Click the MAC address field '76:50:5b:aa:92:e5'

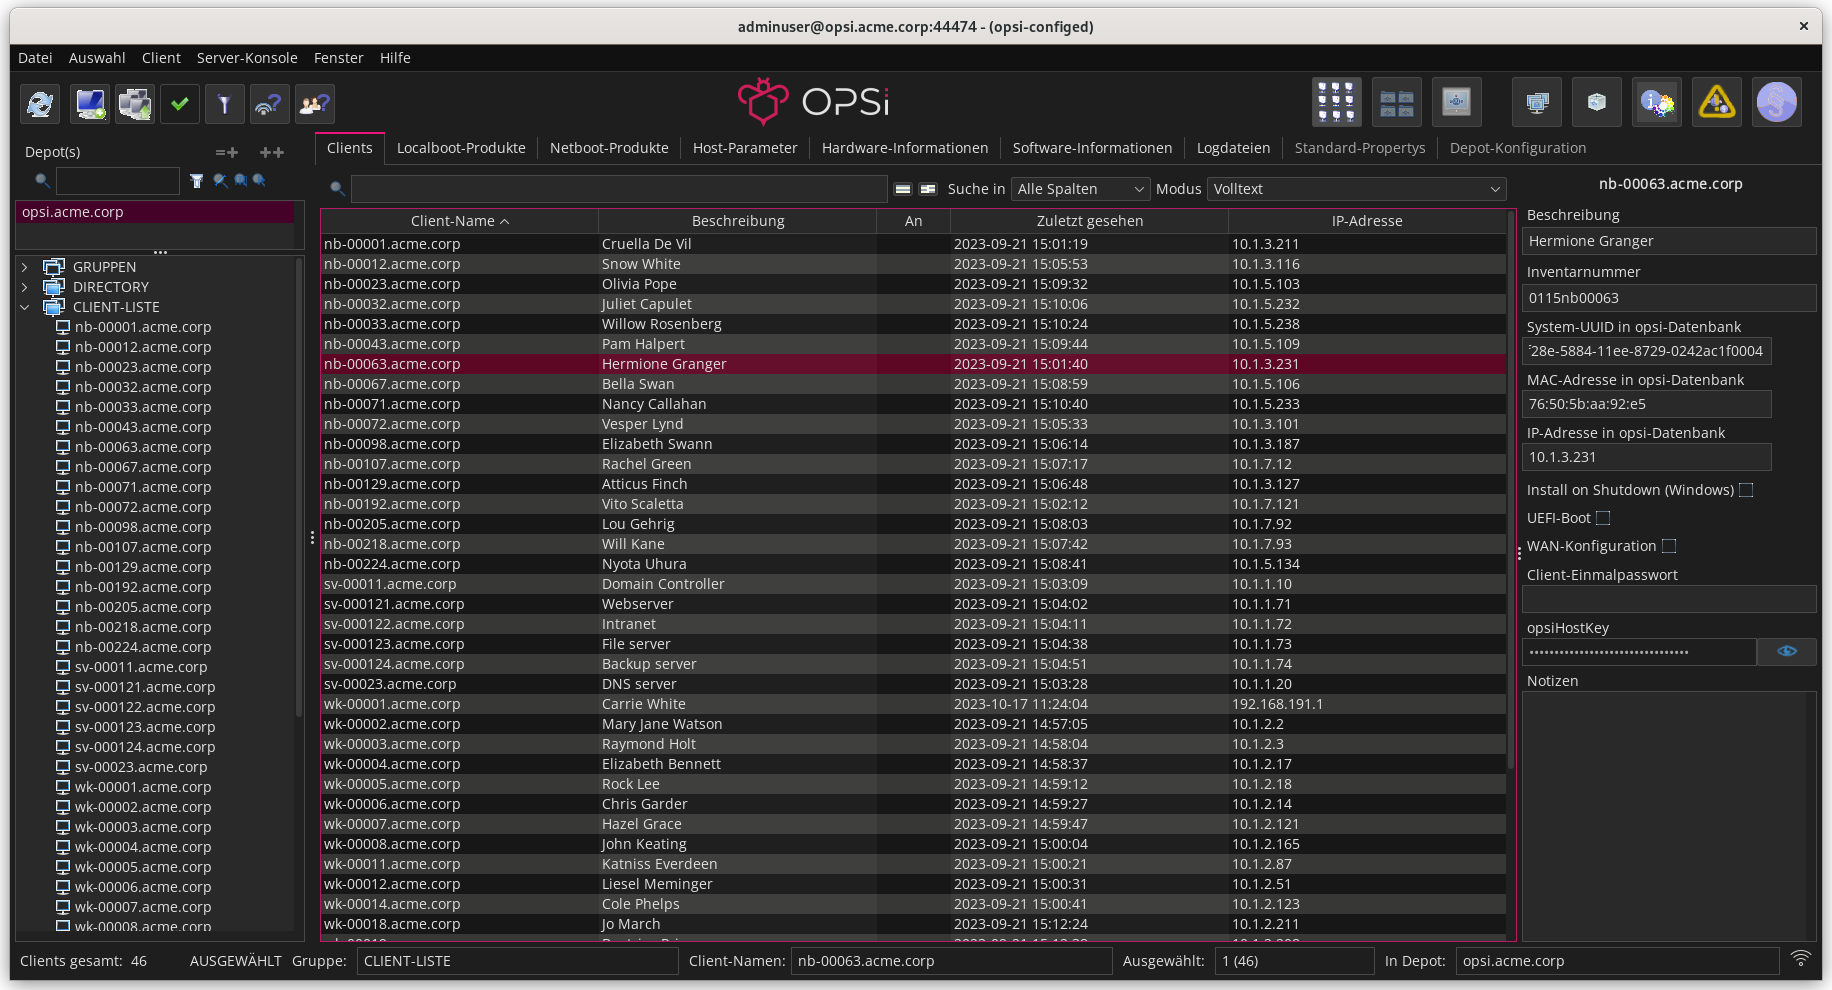pyautogui.click(x=1647, y=404)
